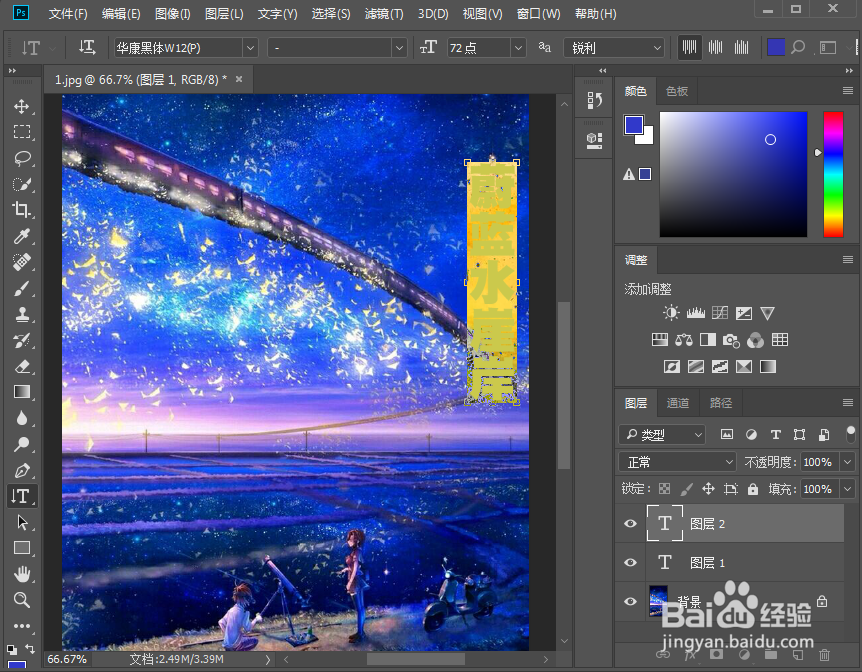The image size is (862, 672).
Task: Click the text color swatch in options bar
Action: click(775, 48)
